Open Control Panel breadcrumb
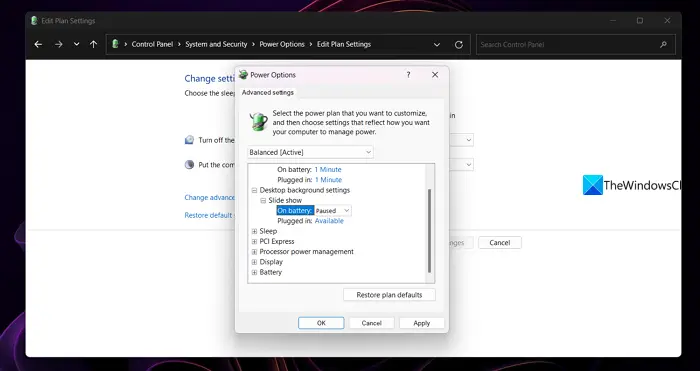Screen dimensions: 700x371 click(x=152, y=44)
